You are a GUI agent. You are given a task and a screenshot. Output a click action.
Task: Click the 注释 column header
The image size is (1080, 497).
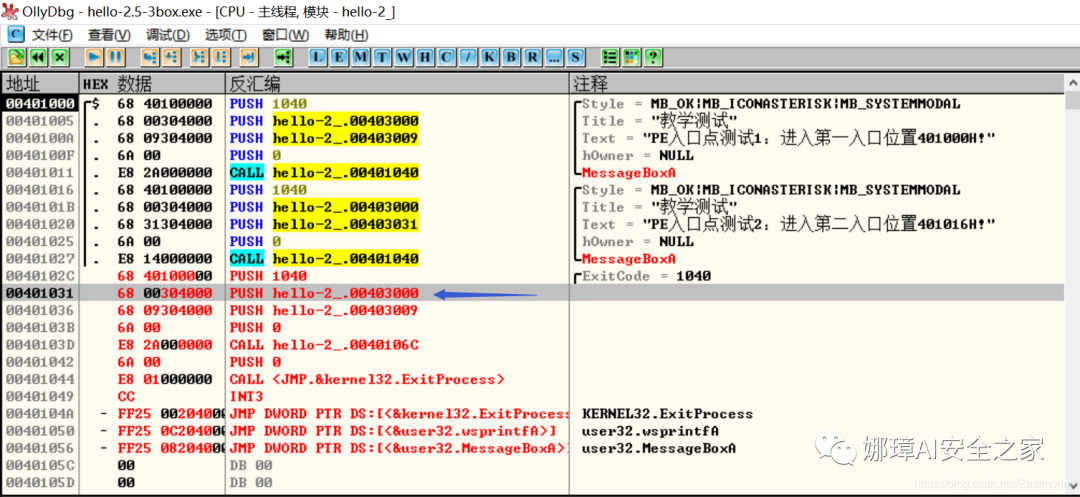(x=817, y=84)
